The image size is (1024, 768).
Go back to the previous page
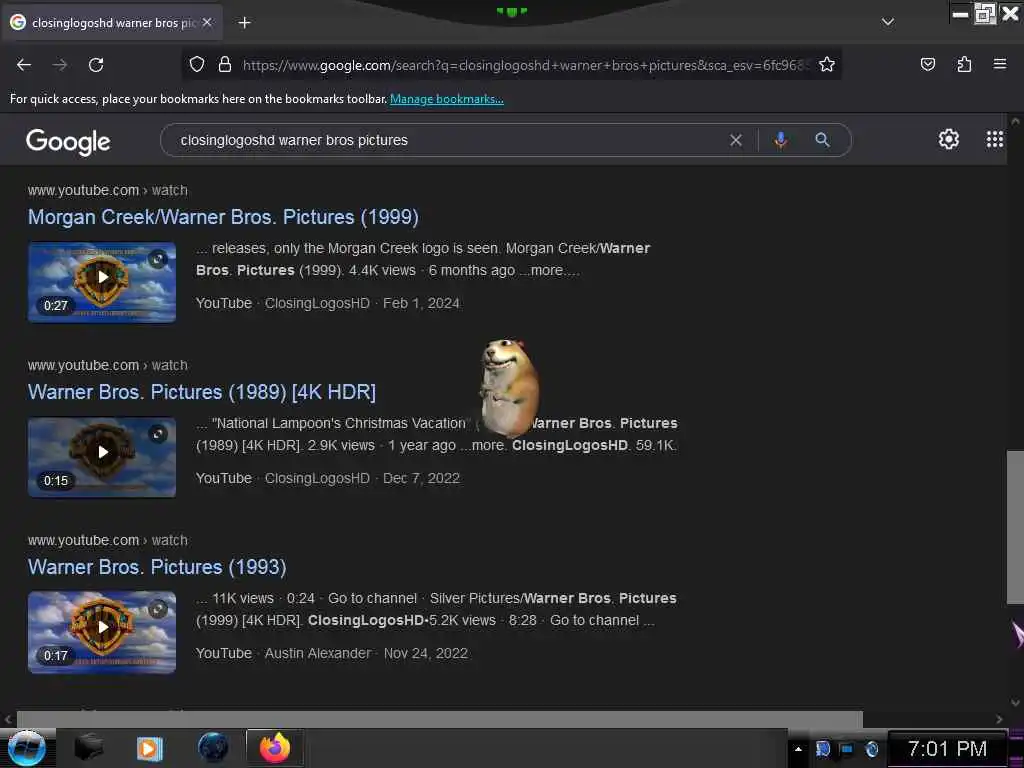(24, 65)
